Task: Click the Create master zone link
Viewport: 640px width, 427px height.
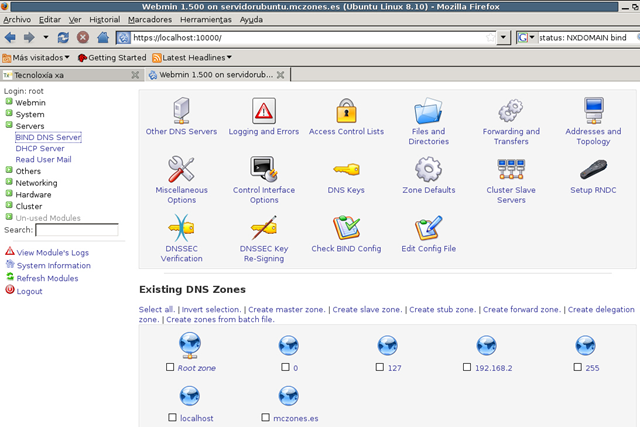Action: pos(287,309)
